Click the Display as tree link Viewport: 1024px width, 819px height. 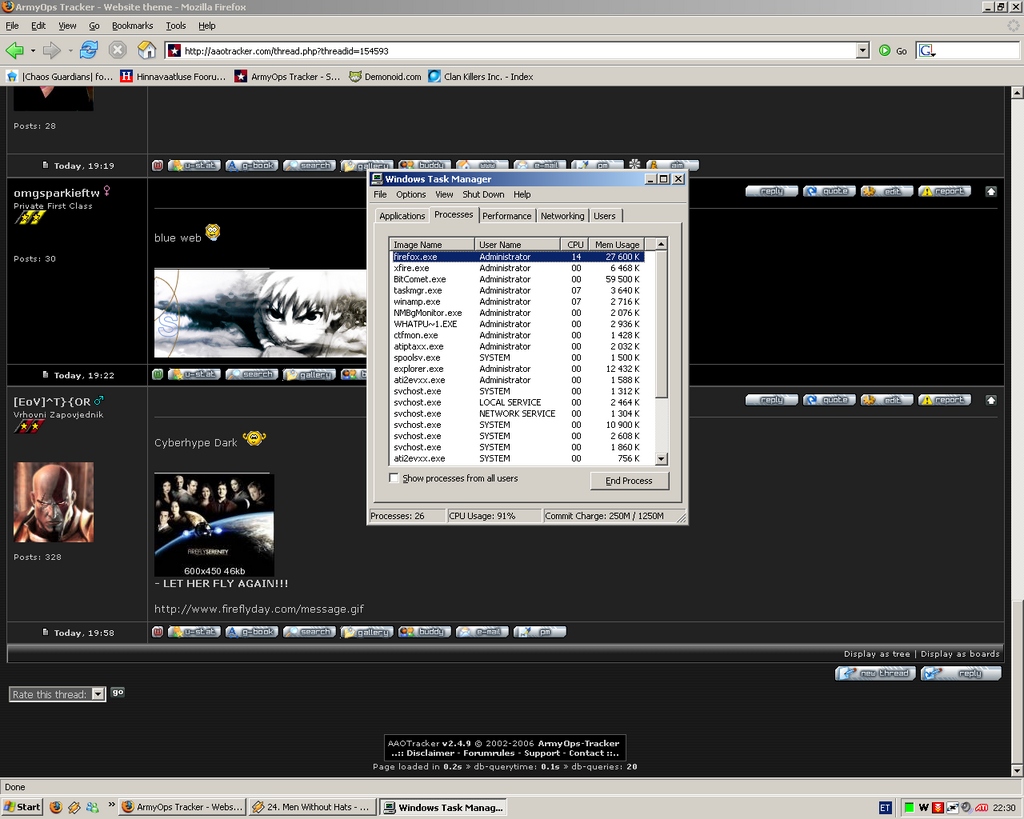876,654
